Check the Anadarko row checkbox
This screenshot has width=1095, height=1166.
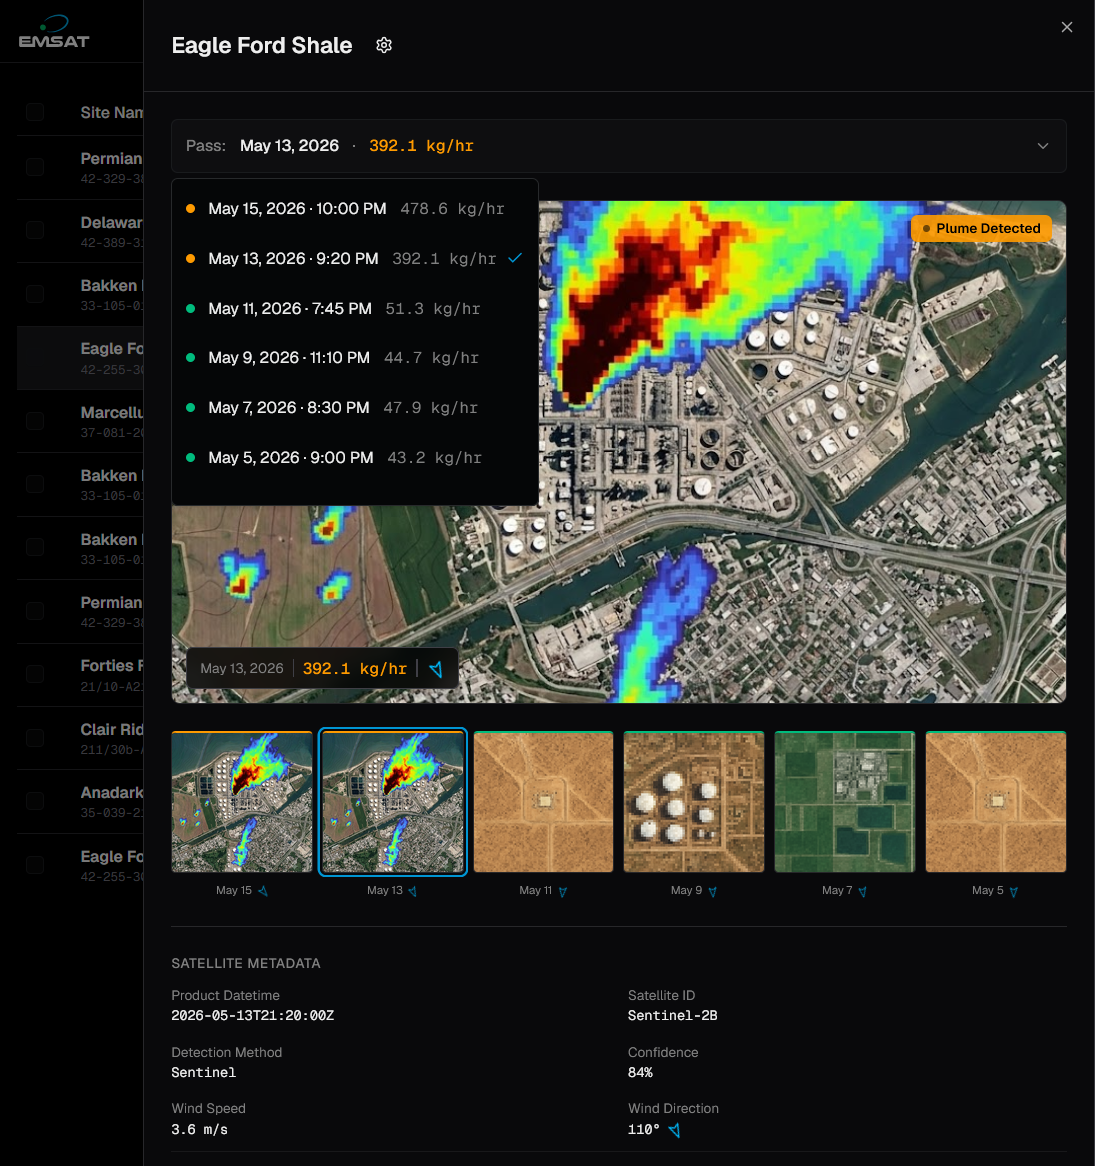click(x=35, y=801)
